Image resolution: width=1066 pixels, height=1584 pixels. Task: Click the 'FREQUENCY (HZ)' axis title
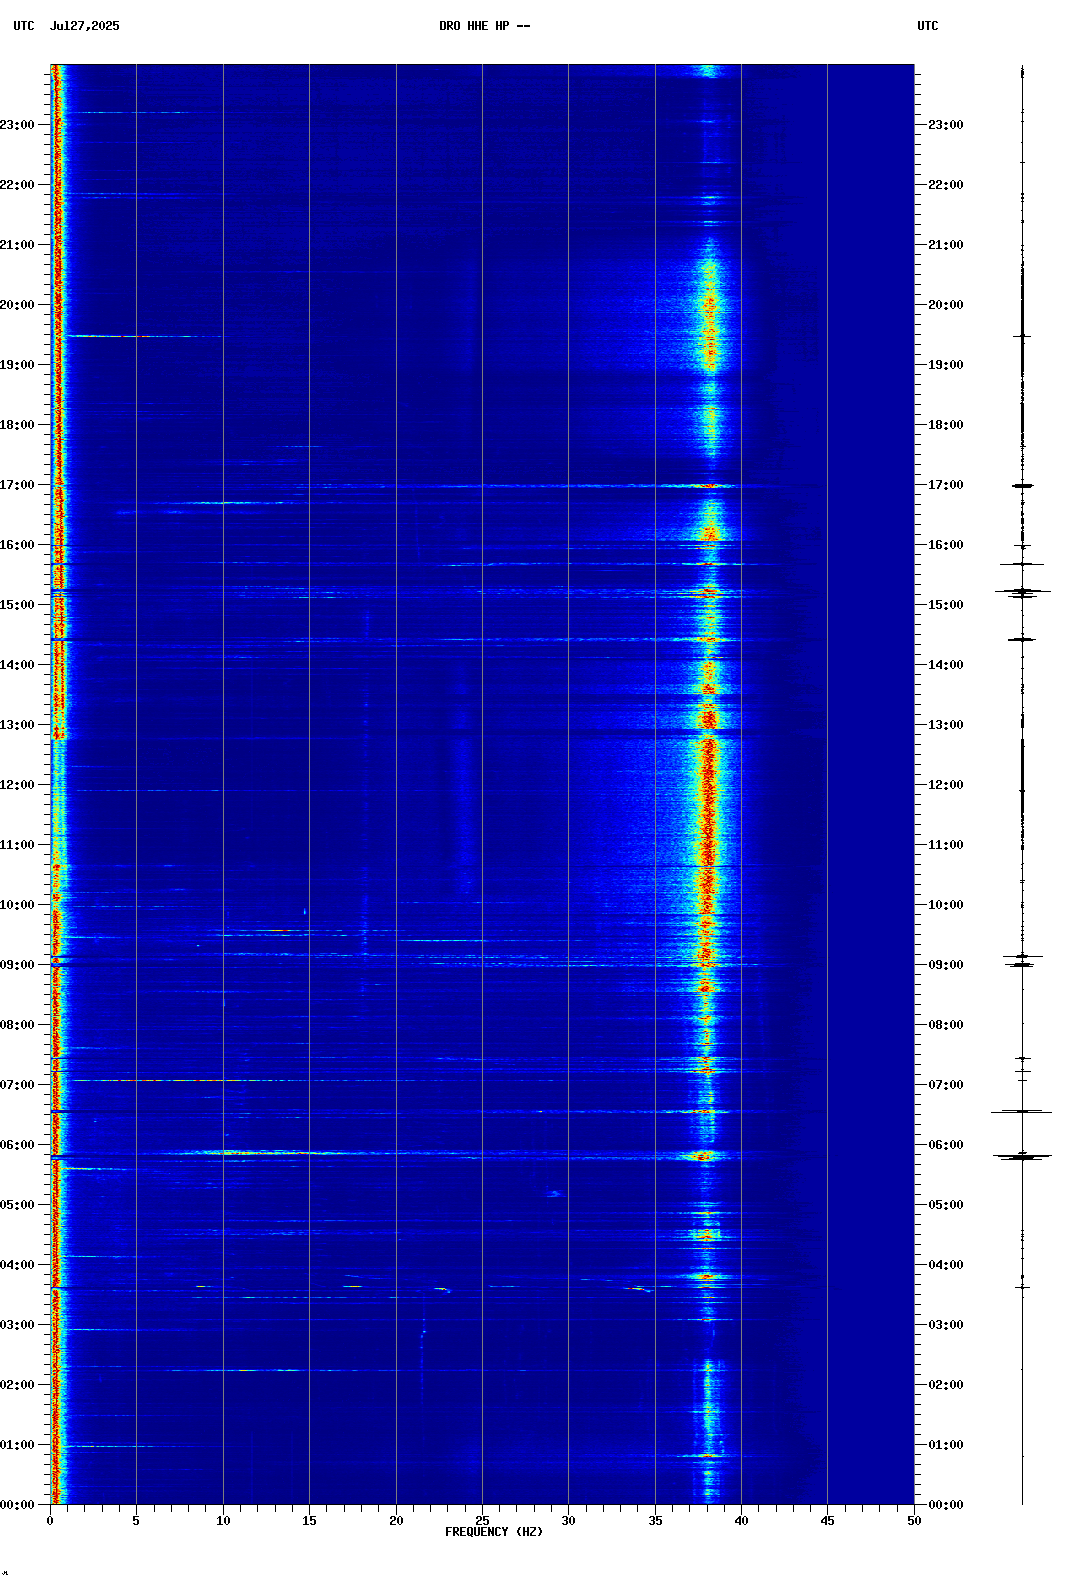494,1532
